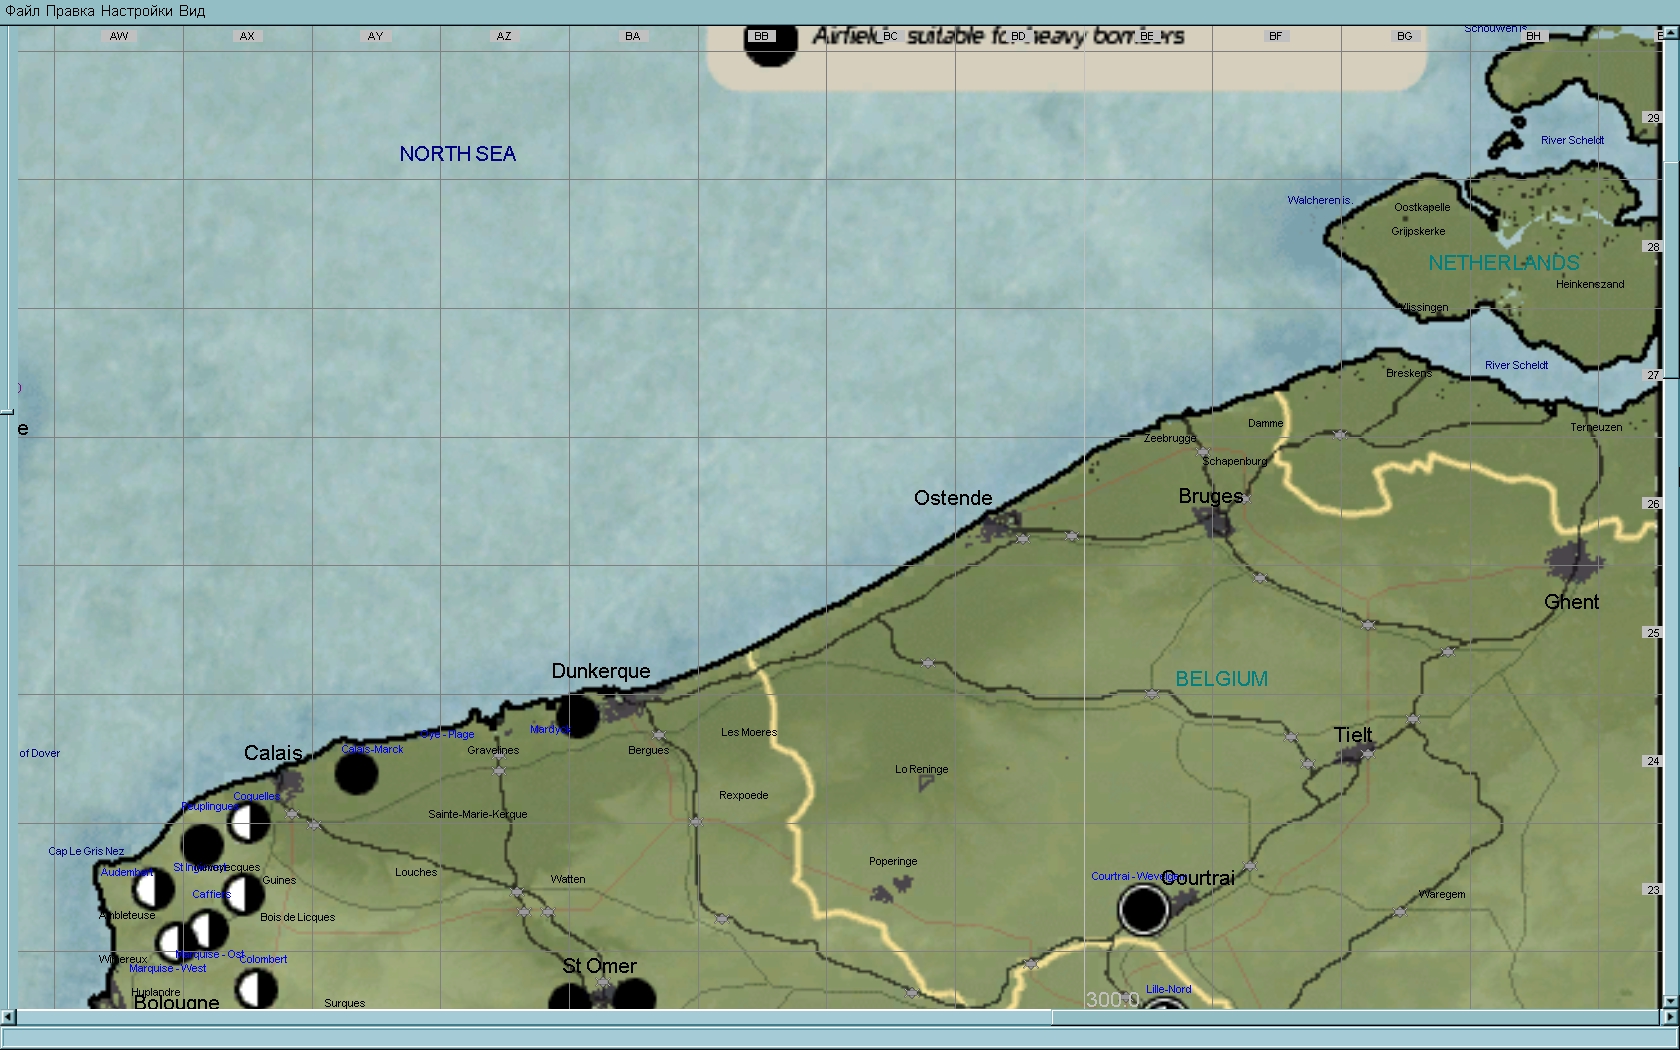The image size is (1680, 1050).
Task: Click the Breskens label
Action: click(x=1409, y=373)
